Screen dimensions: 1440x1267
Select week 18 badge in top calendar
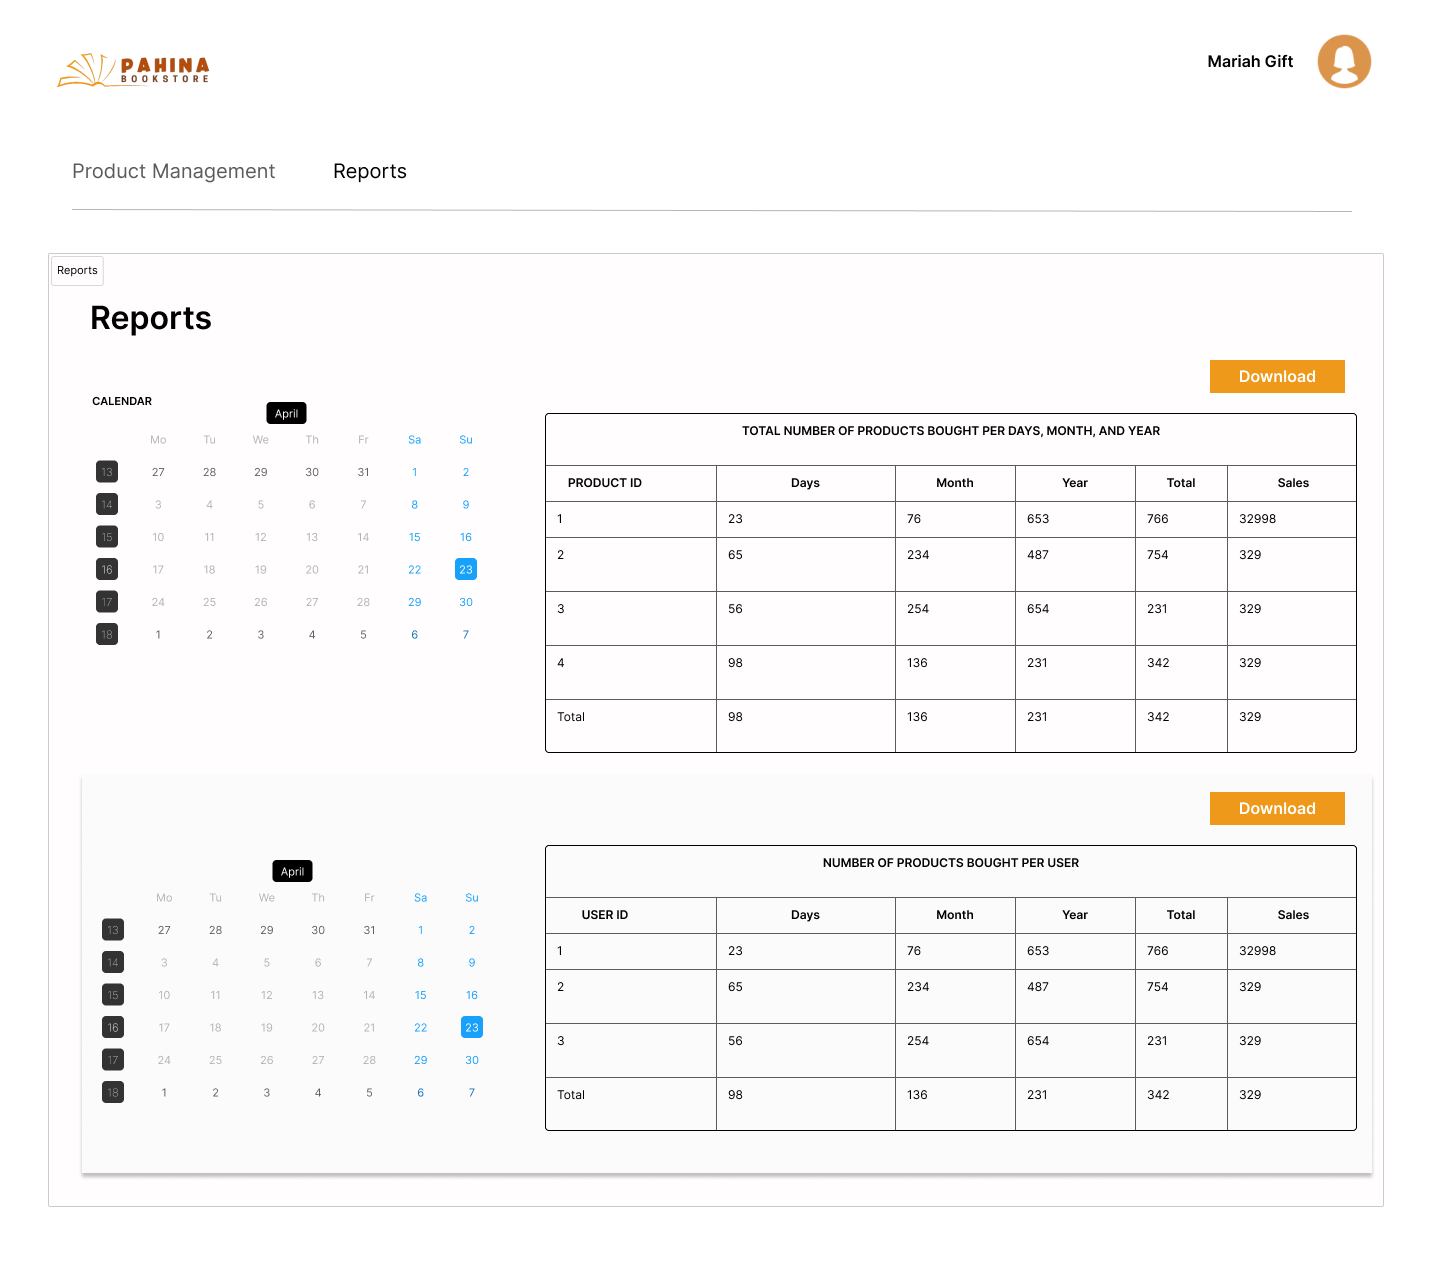click(107, 634)
